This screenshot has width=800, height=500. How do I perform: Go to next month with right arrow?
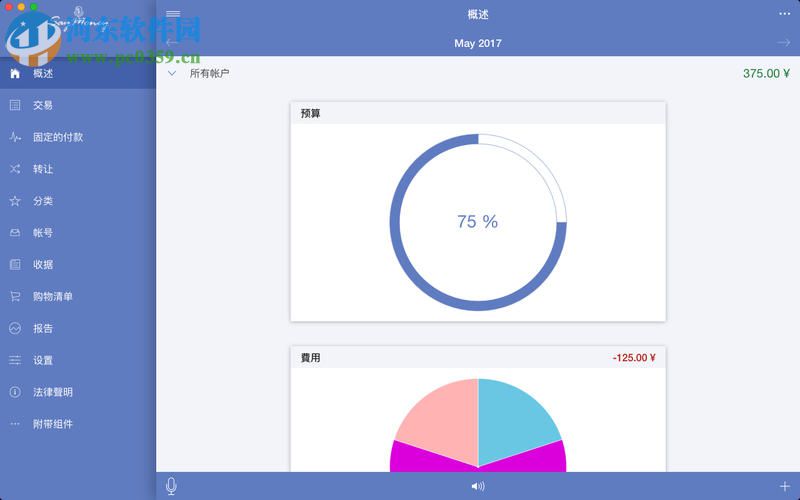tap(784, 43)
